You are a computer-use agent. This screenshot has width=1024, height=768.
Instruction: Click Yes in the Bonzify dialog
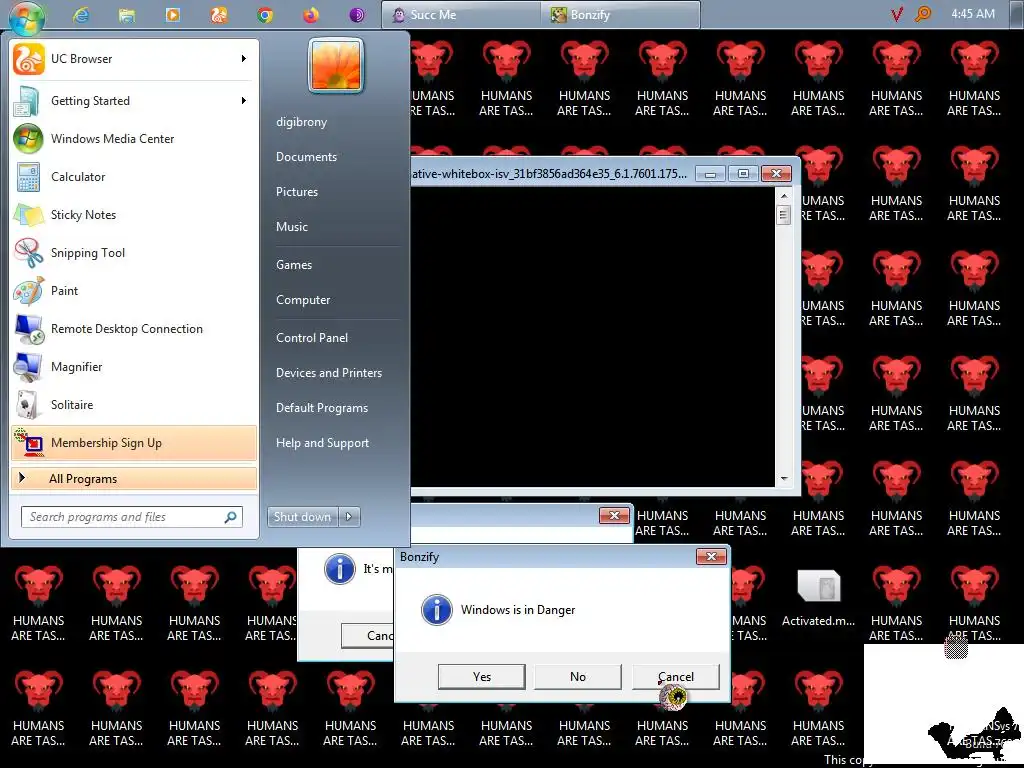[x=482, y=677]
